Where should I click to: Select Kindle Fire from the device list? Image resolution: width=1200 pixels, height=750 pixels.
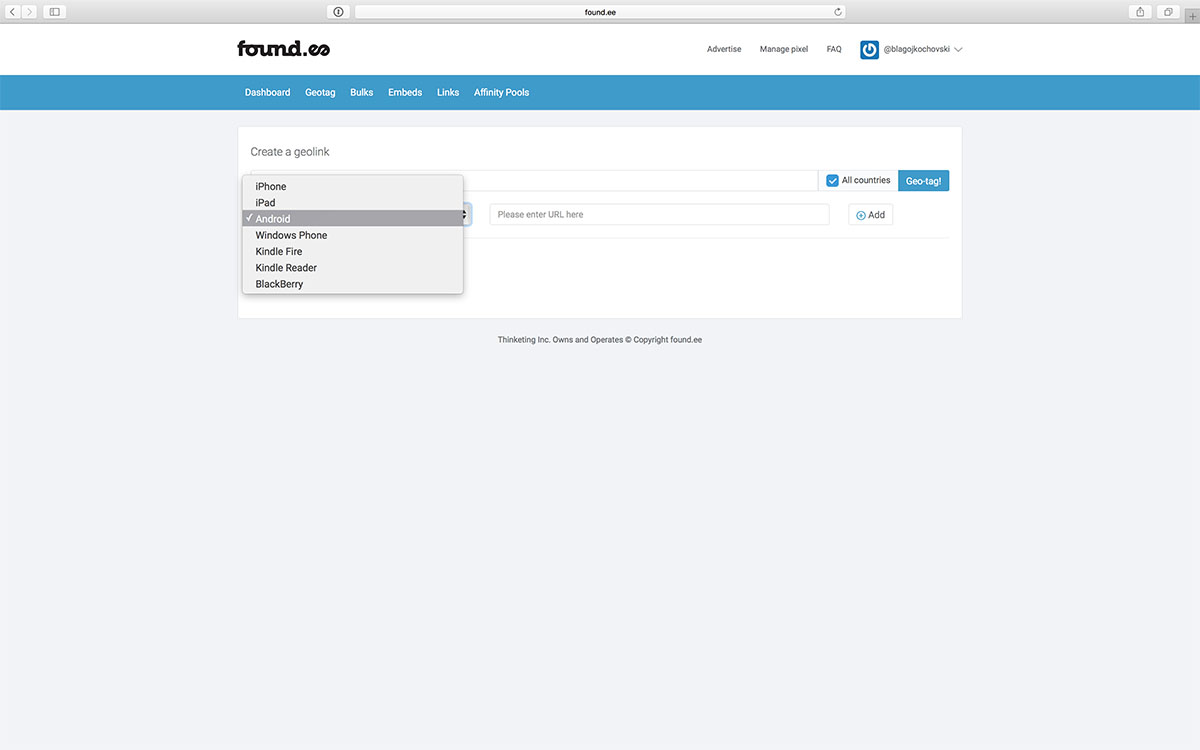[352, 251]
